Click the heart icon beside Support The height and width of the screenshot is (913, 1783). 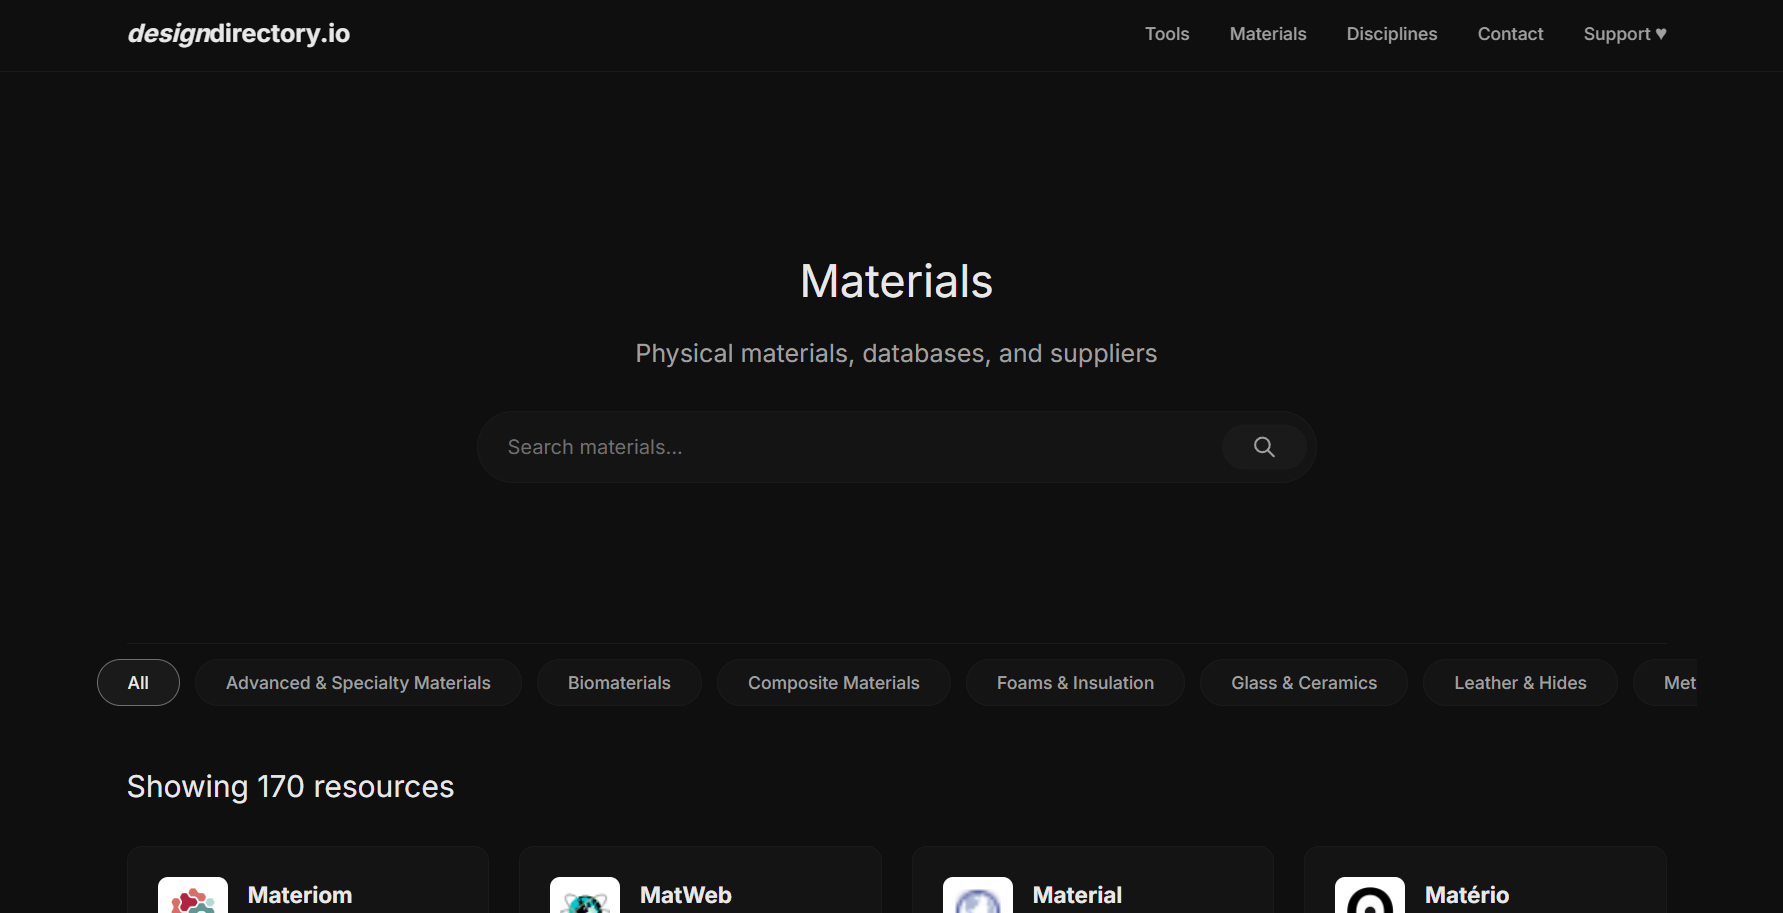click(x=1661, y=33)
